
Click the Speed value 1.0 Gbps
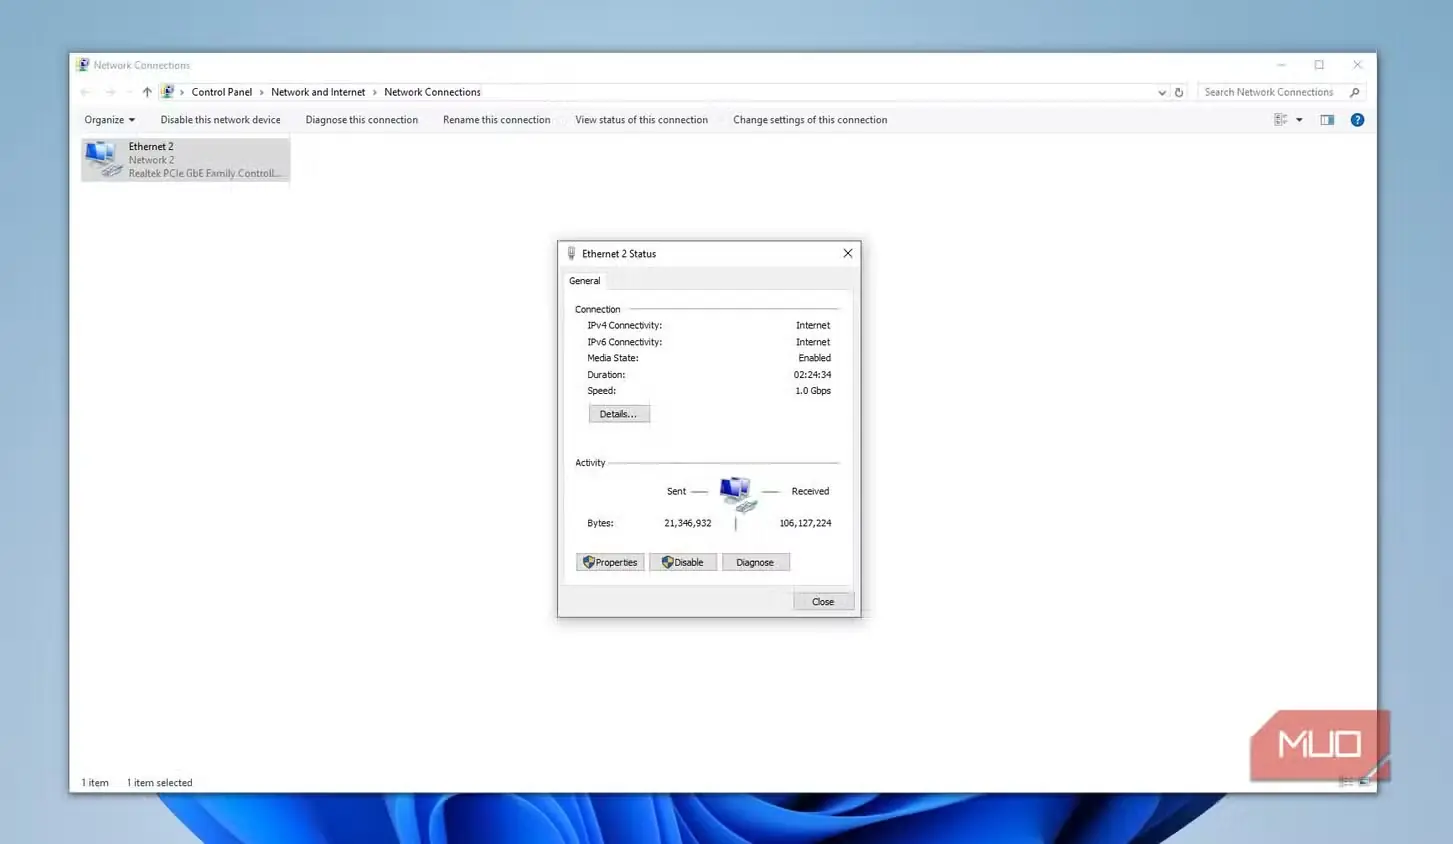813,391
